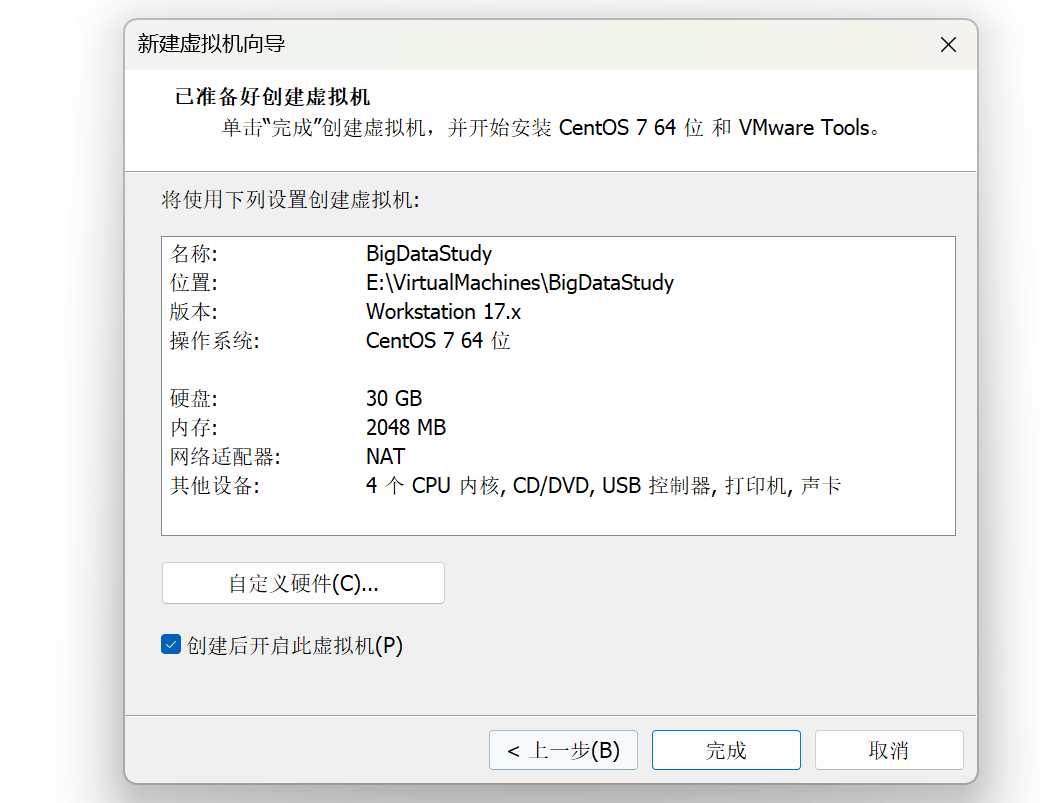The height and width of the screenshot is (803, 1062).
Task: Toggle the power-on-after-creation checkbox
Action: tap(170, 645)
